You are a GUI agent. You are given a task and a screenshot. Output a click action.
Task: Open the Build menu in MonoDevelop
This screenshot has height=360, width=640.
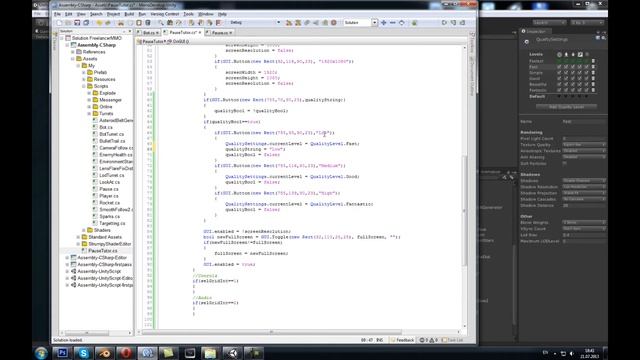click(129, 14)
